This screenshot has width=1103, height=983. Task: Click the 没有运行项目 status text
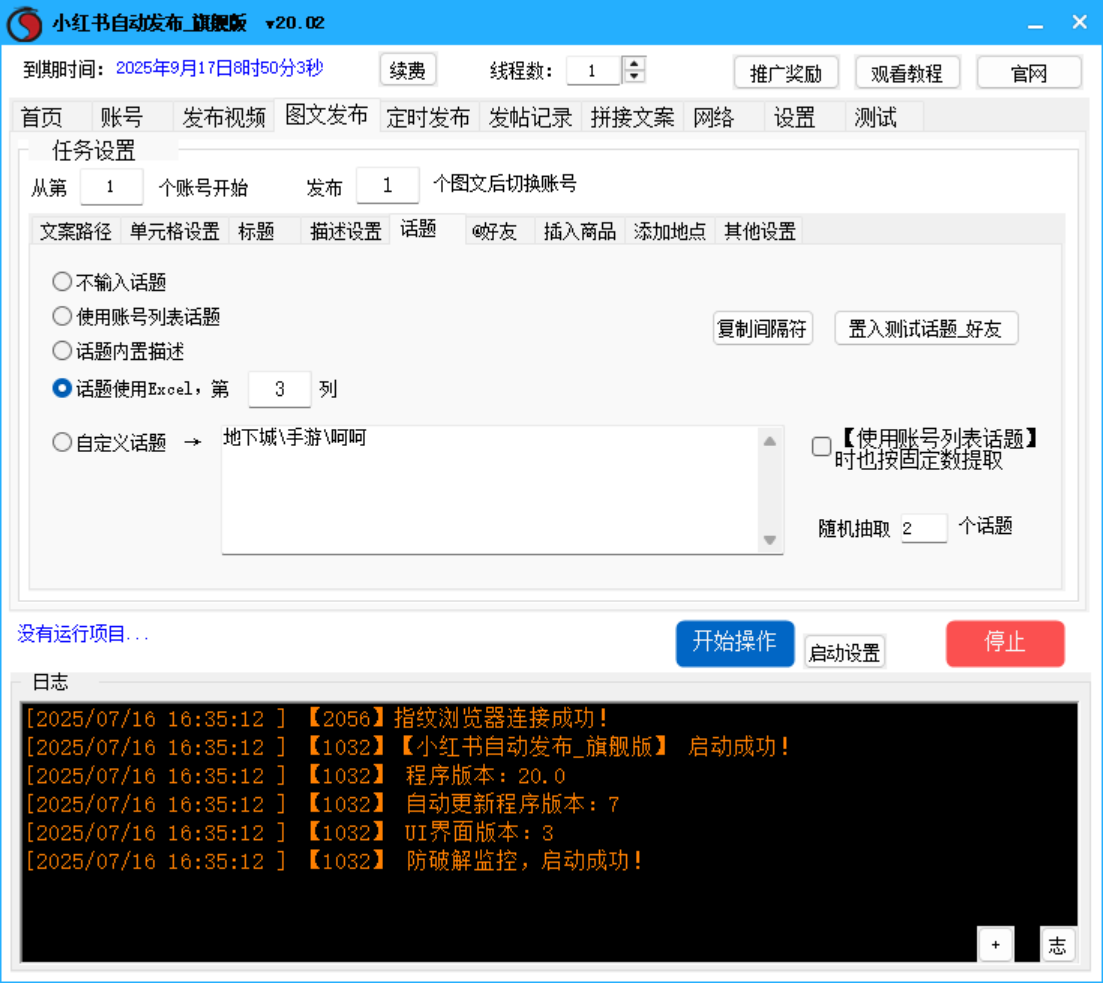pos(83,634)
